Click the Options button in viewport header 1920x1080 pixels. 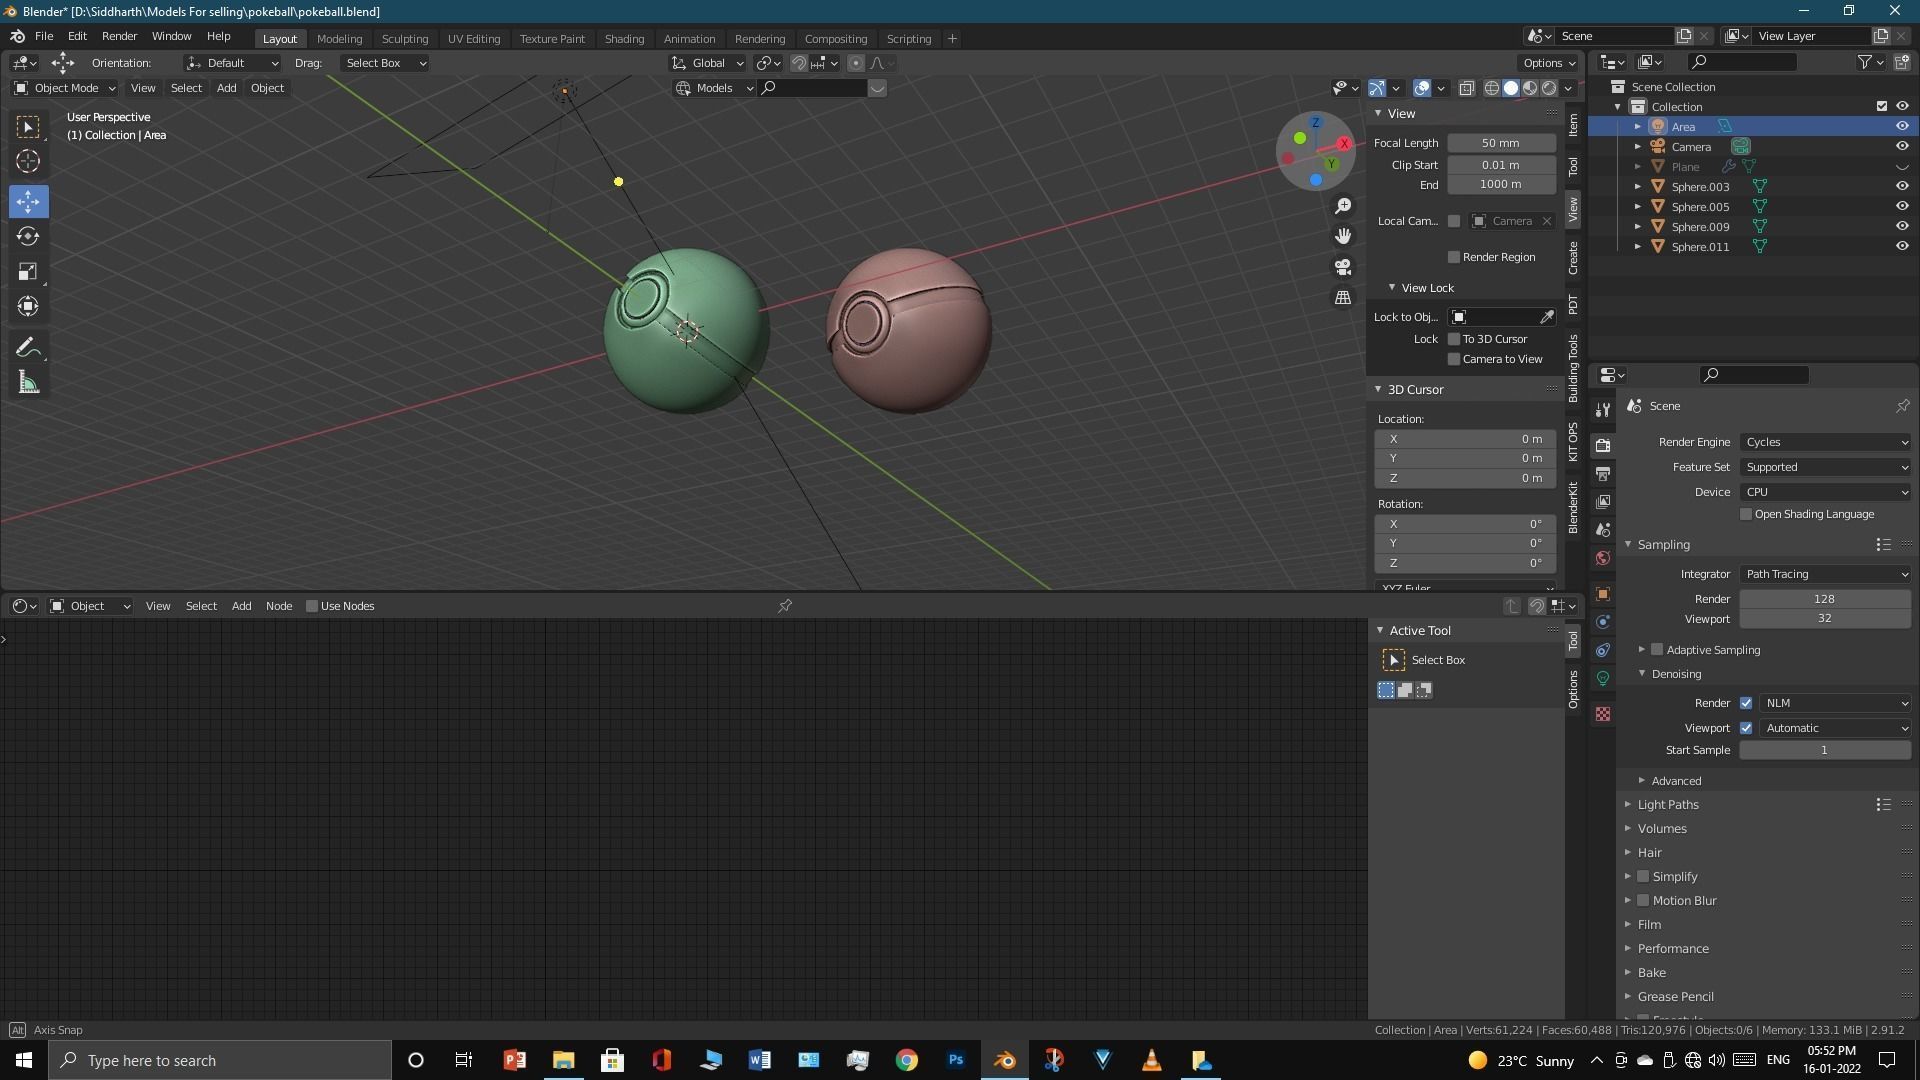[1549, 63]
